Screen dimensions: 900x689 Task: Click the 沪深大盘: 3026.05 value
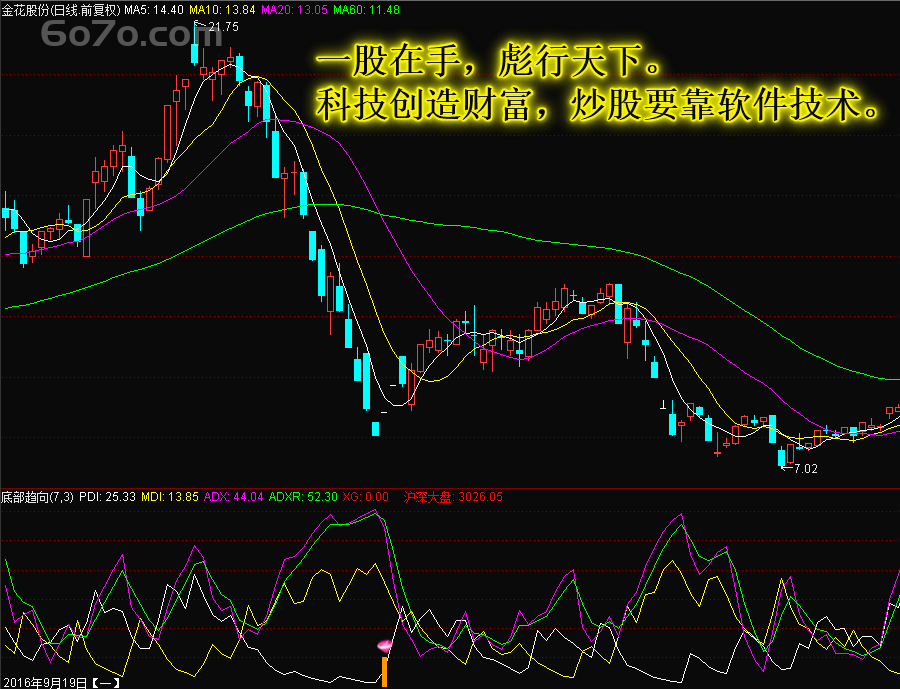453,497
